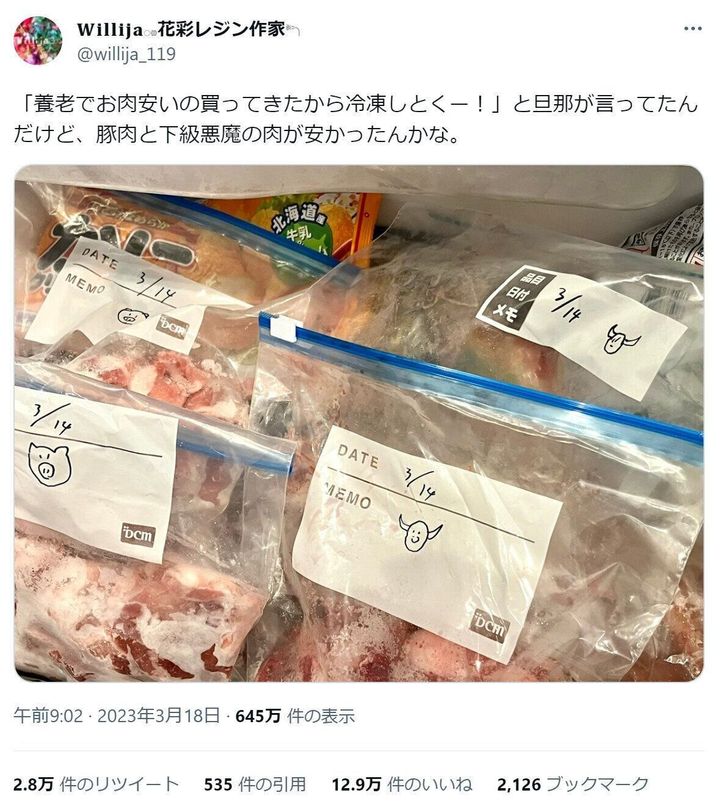Click the DCM logo on the bottom-right label
This screenshot has width=720, height=806.
click(x=490, y=626)
